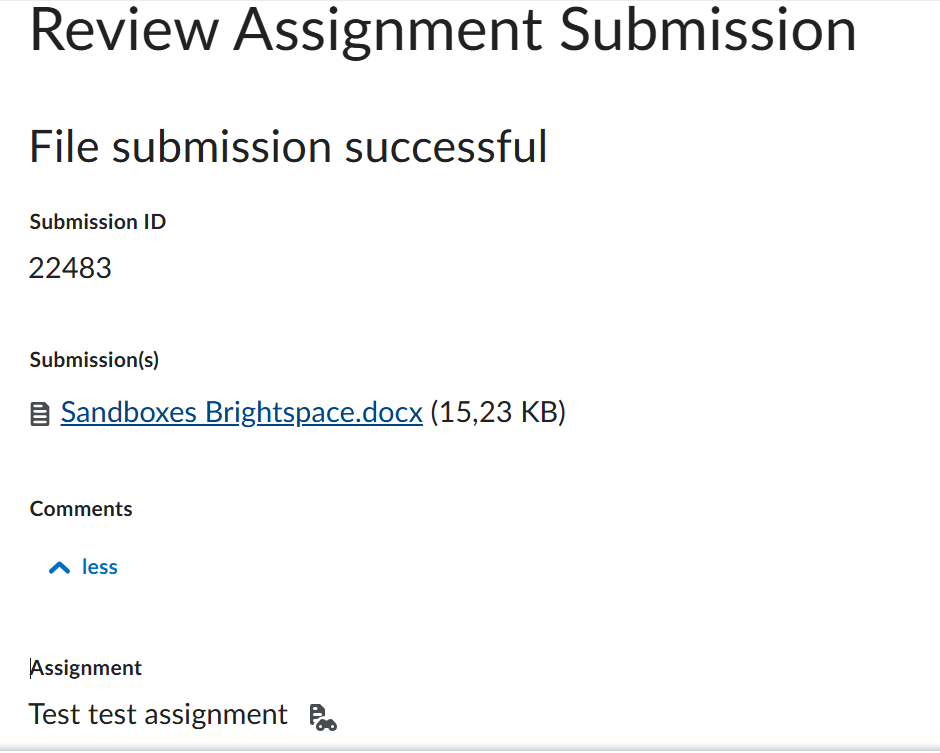
Task: Click the (15,23 KB) file size text
Action: [x=498, y=412]
